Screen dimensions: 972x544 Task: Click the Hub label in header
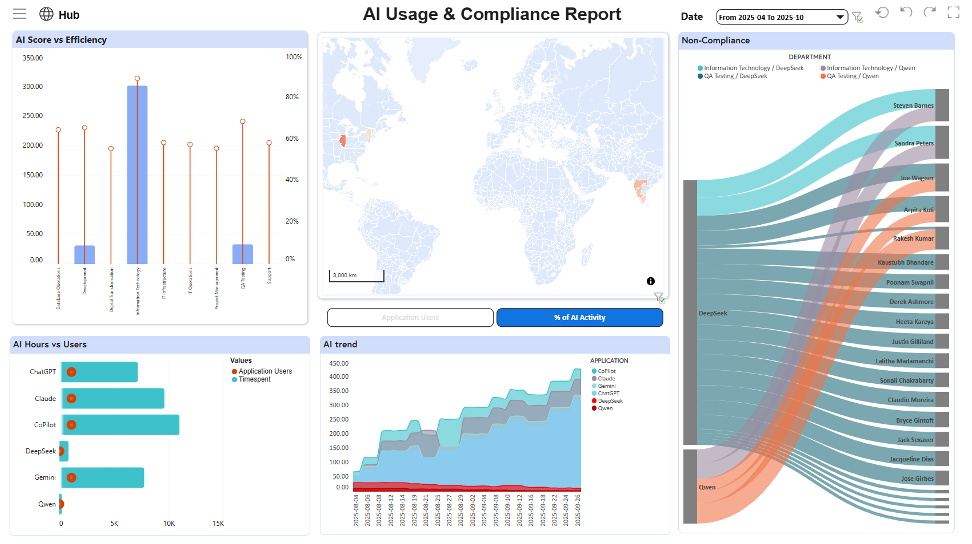click(x=69, y=15)
